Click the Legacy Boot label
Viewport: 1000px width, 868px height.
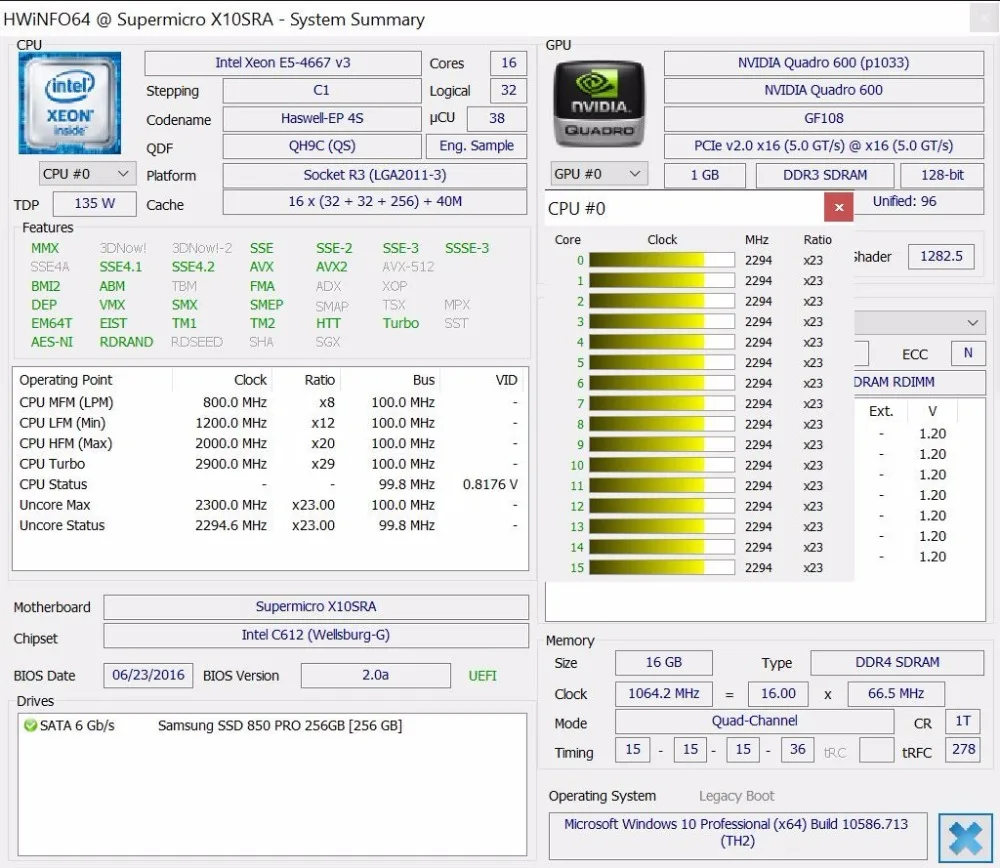[x=737, y=796]
